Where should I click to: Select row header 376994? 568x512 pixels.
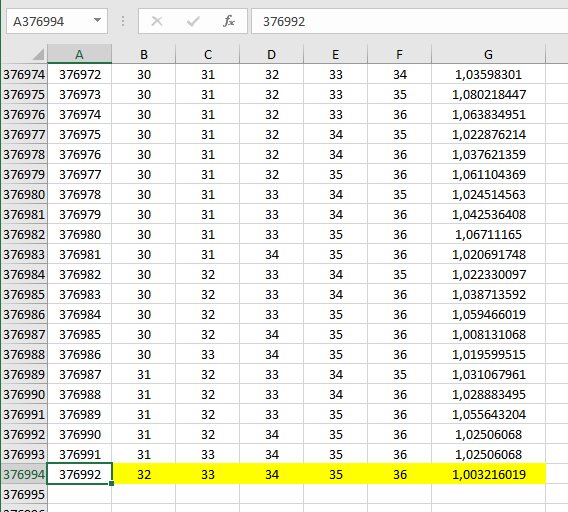(x=24, y=474)
